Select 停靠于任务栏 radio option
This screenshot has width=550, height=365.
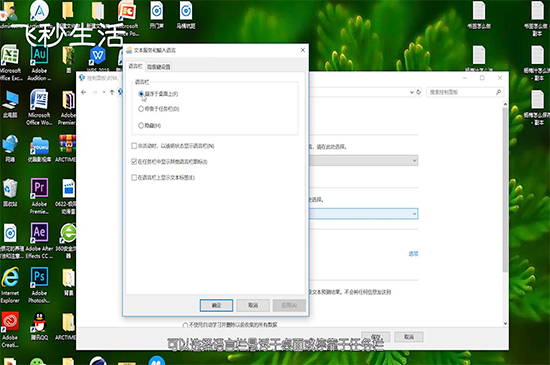click(141, 109)
